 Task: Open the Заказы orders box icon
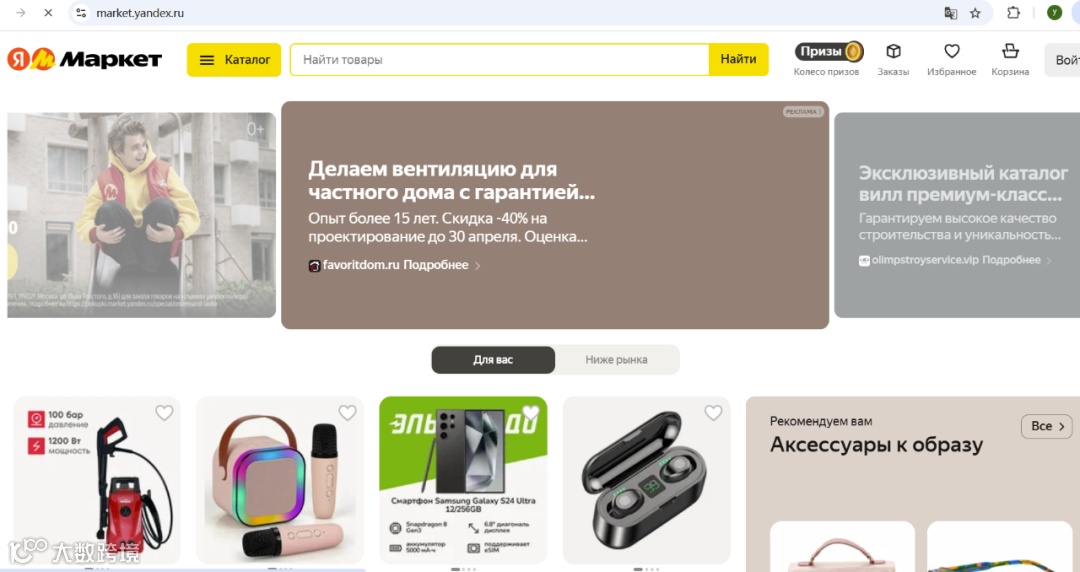(893, 52)
